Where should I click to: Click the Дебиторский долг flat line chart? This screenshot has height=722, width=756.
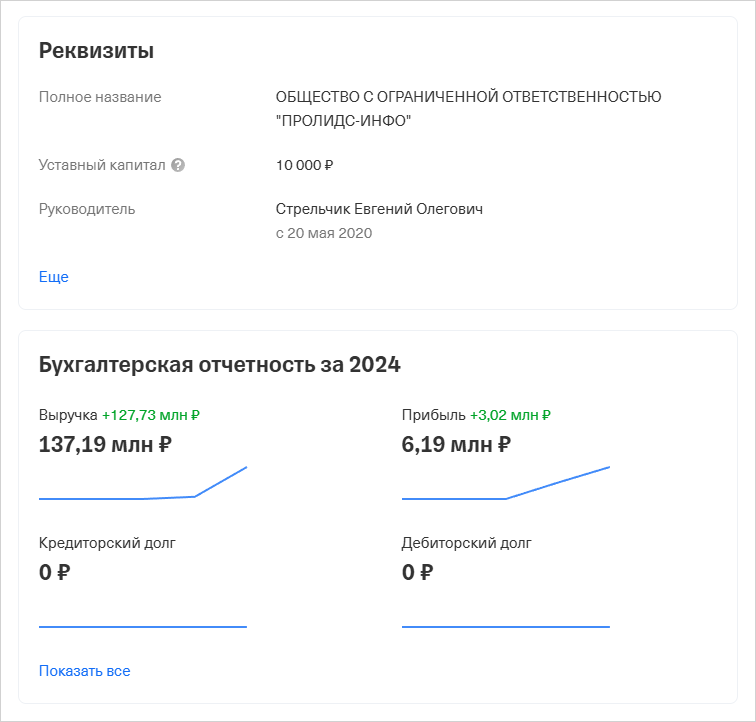tap(506, 626)
